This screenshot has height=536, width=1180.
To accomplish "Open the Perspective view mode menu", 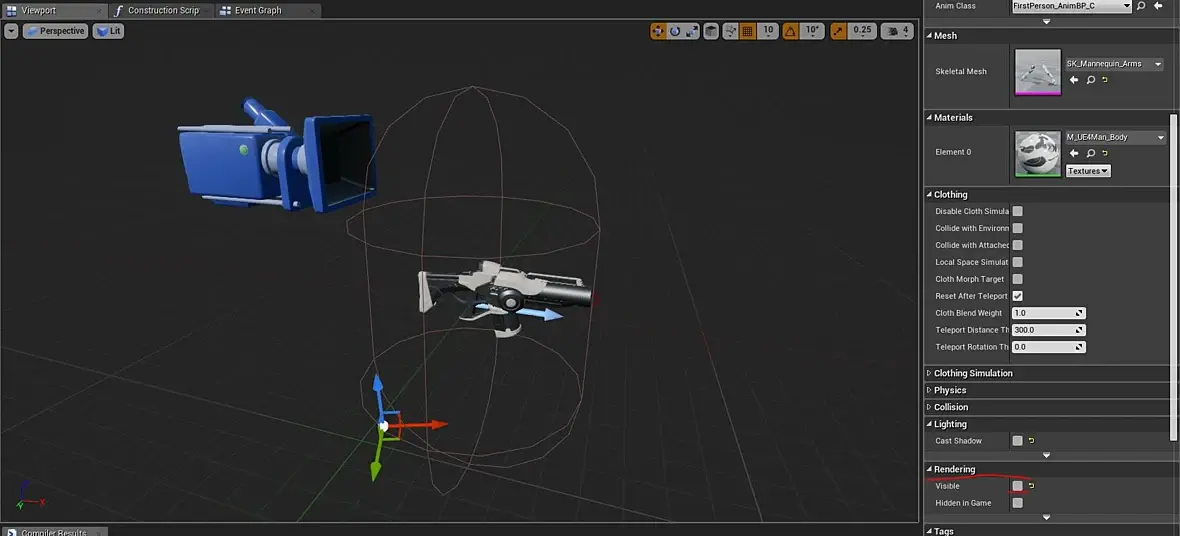I will (x=55, y=31).
